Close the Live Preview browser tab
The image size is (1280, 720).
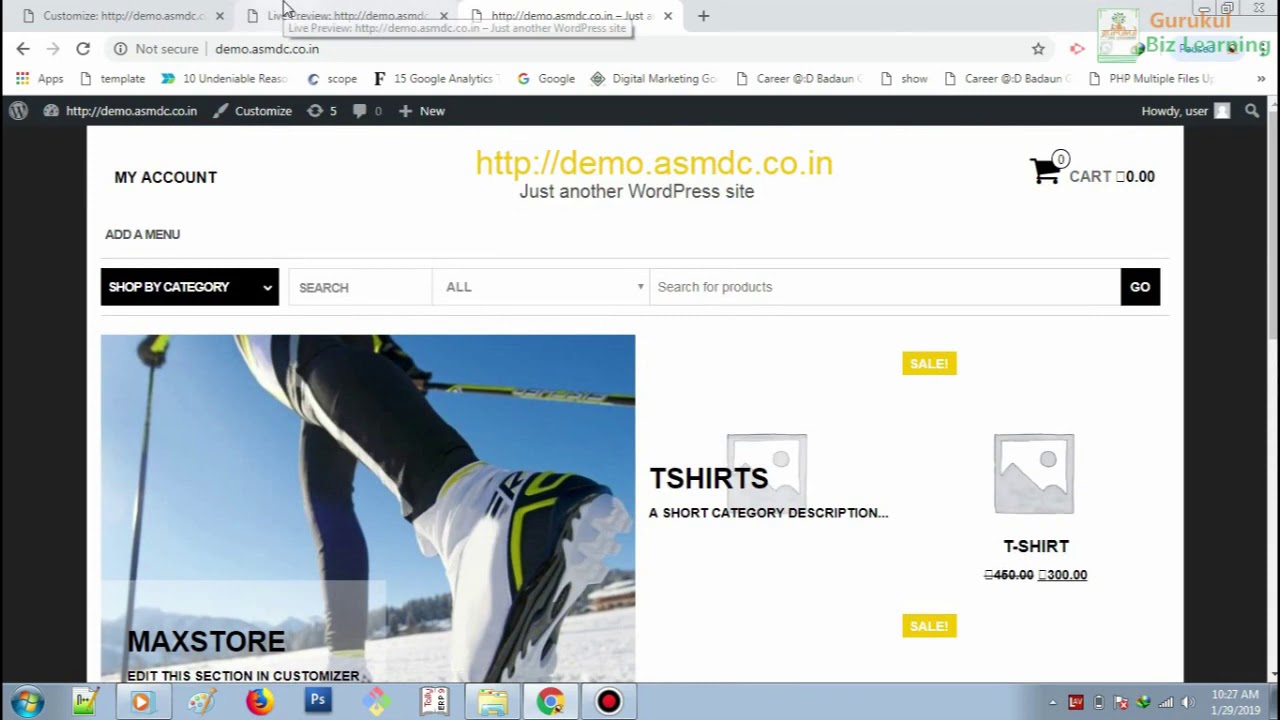444,16
